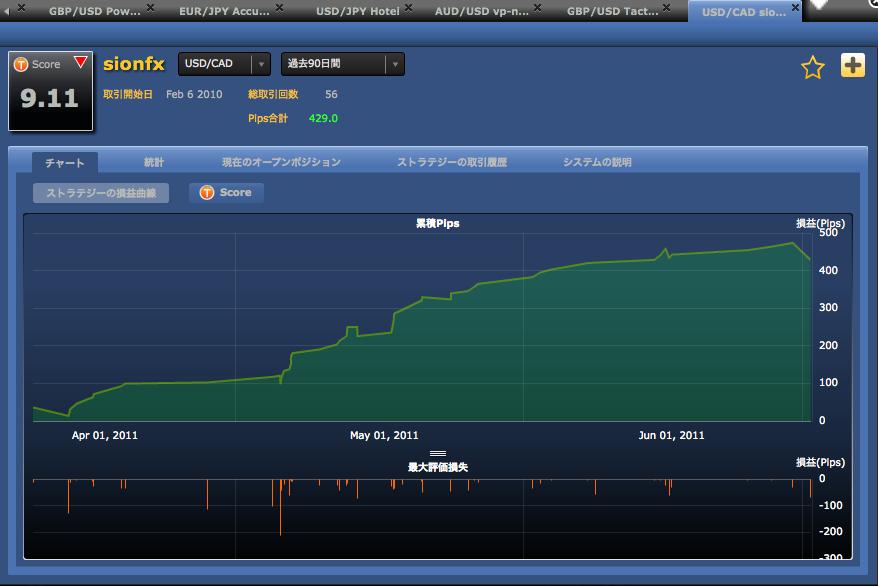
Task: Open the USD/CAD currency pair dropdown
Action: click(224, 64)
